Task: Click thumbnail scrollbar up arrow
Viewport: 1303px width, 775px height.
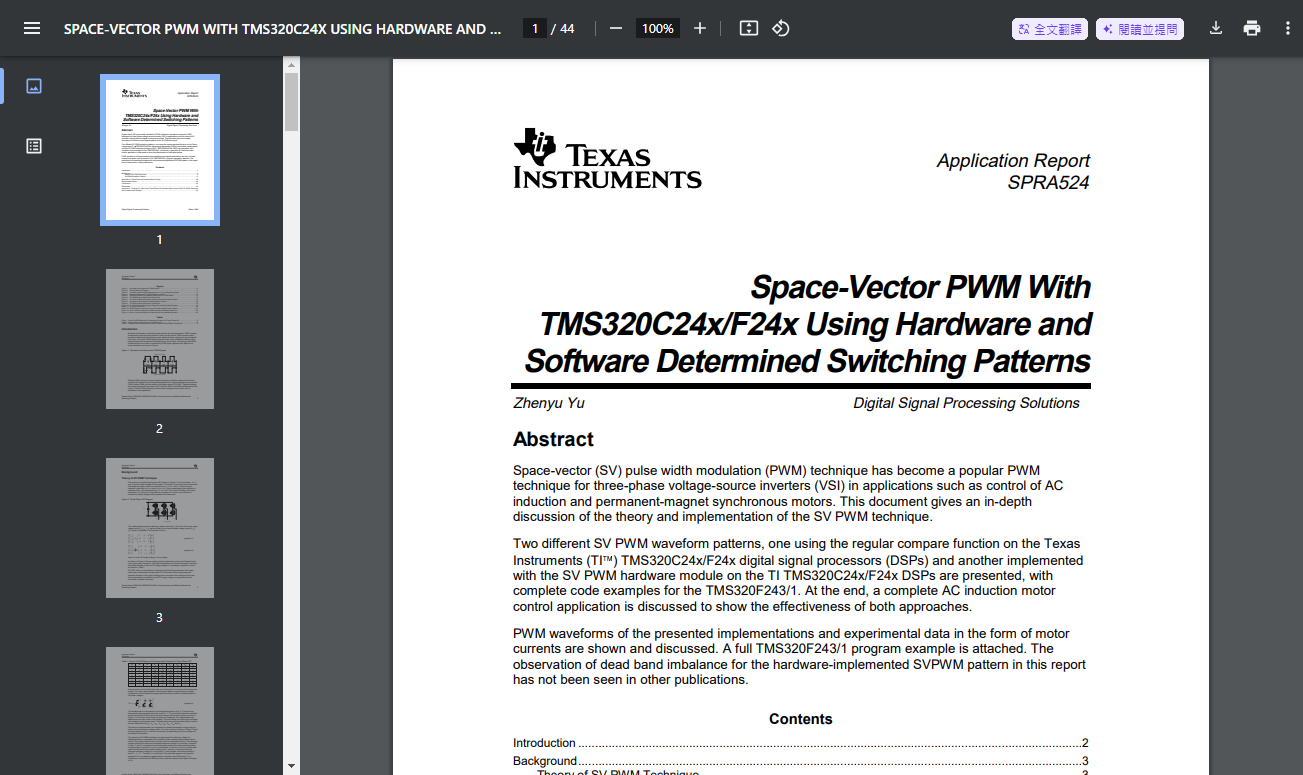Action: click(291, 66)
